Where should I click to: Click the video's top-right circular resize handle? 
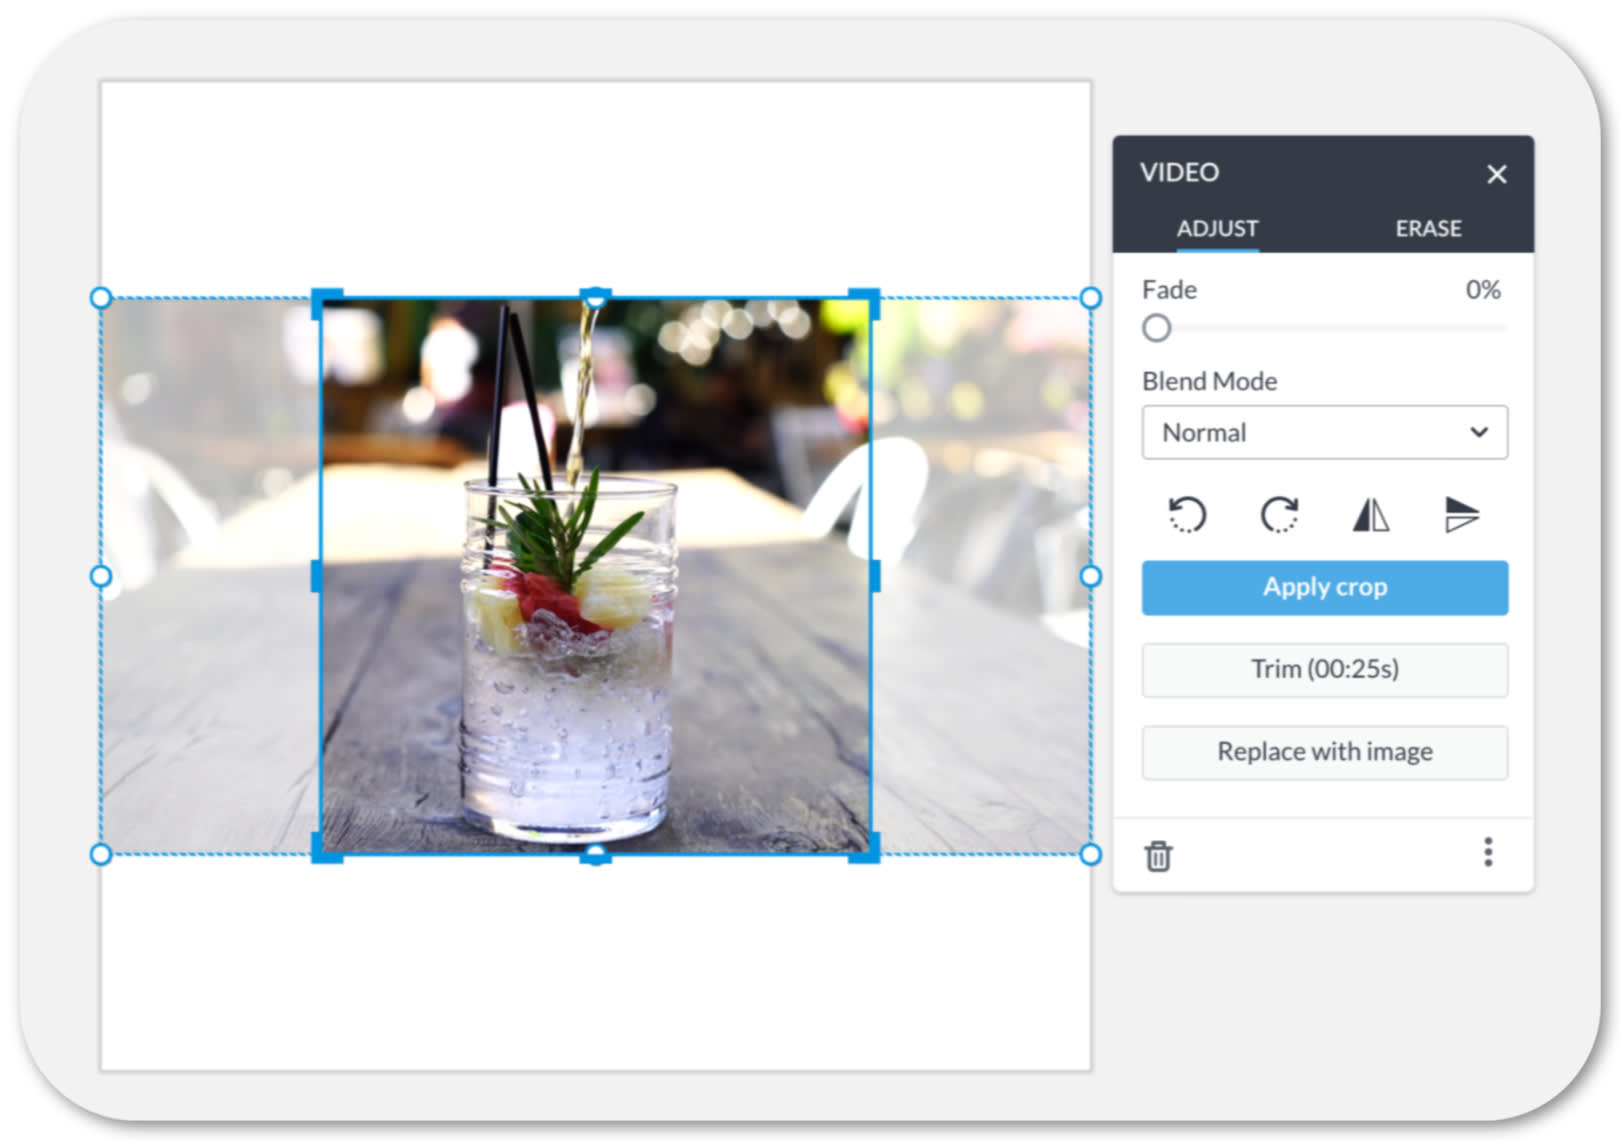tap(1091, 298)
